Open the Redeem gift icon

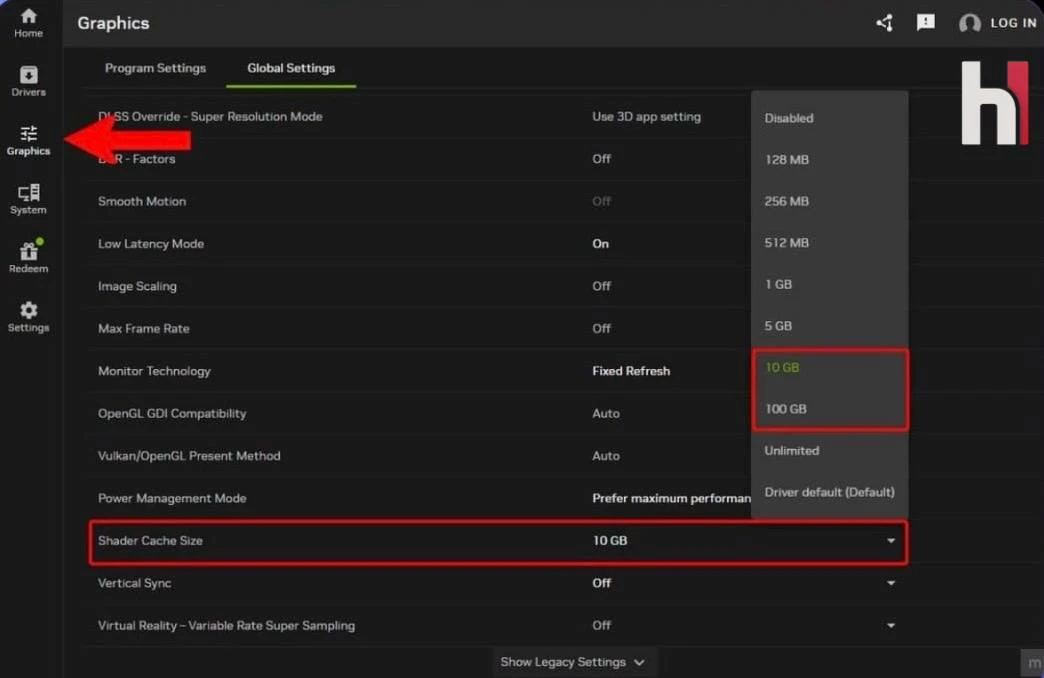pyautogui.click(x=28, y=257)
